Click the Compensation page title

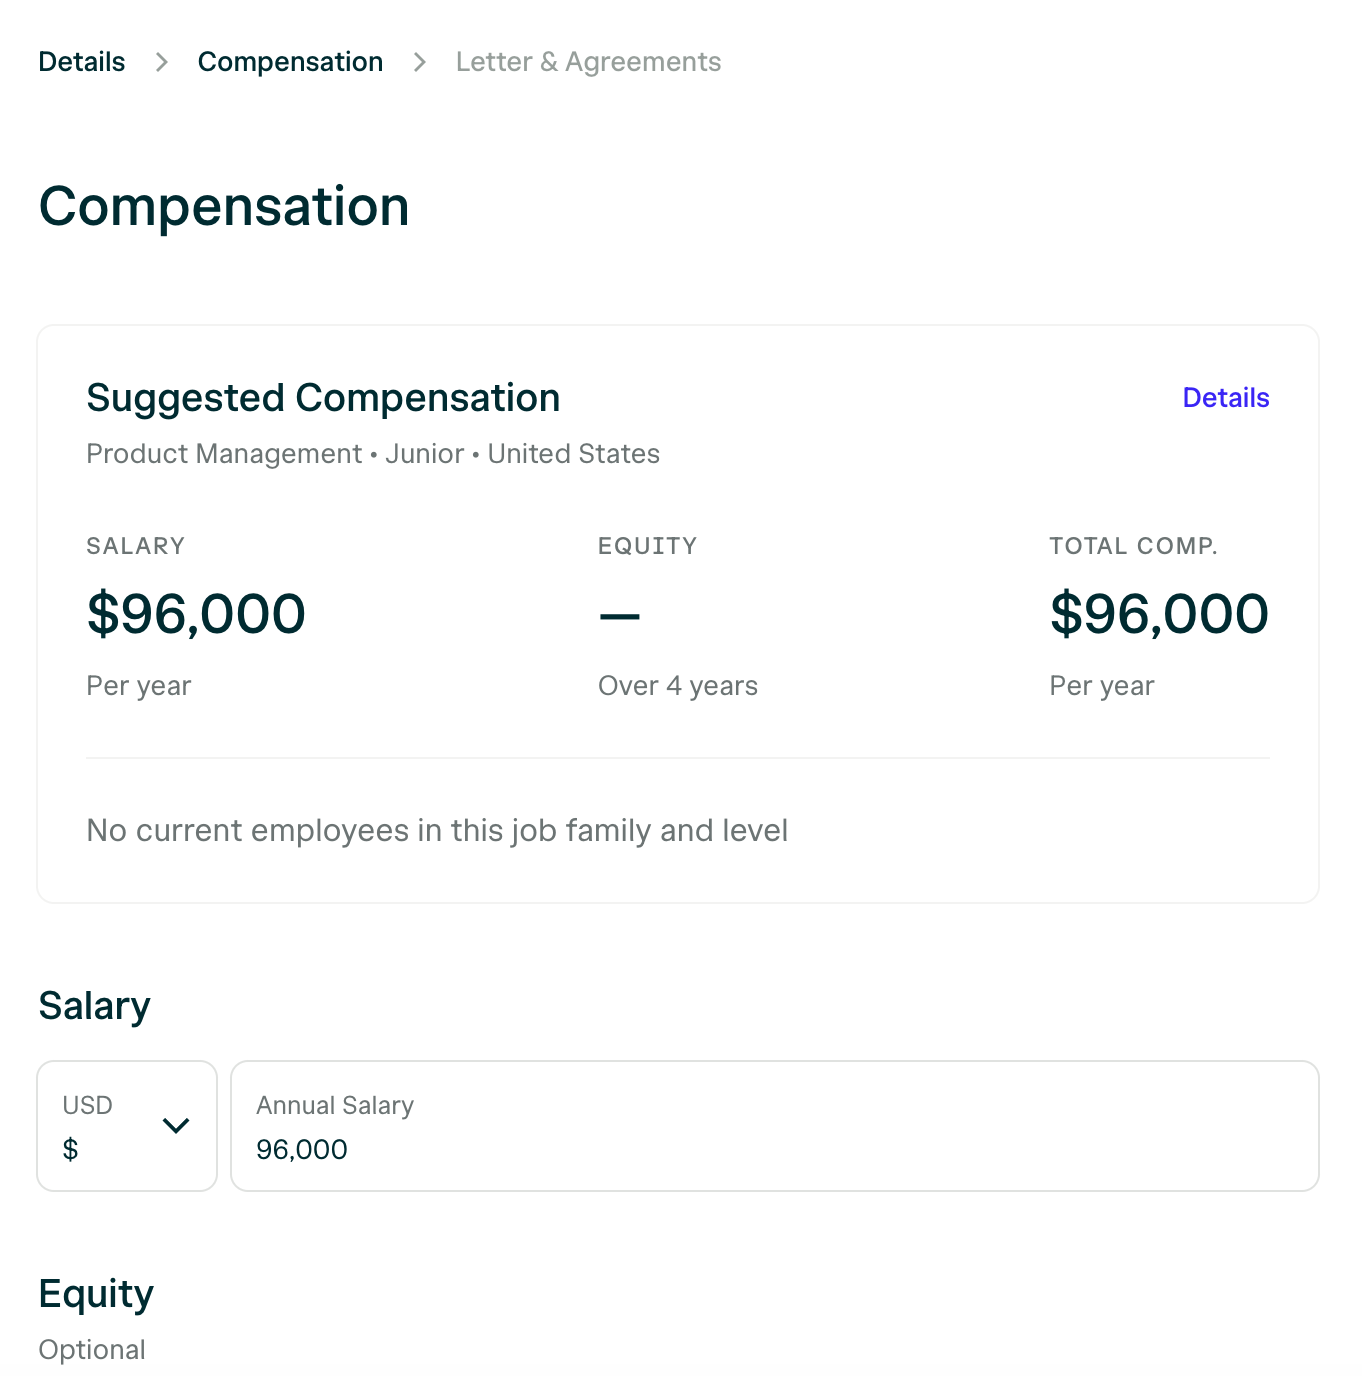[x=224, y=207]
